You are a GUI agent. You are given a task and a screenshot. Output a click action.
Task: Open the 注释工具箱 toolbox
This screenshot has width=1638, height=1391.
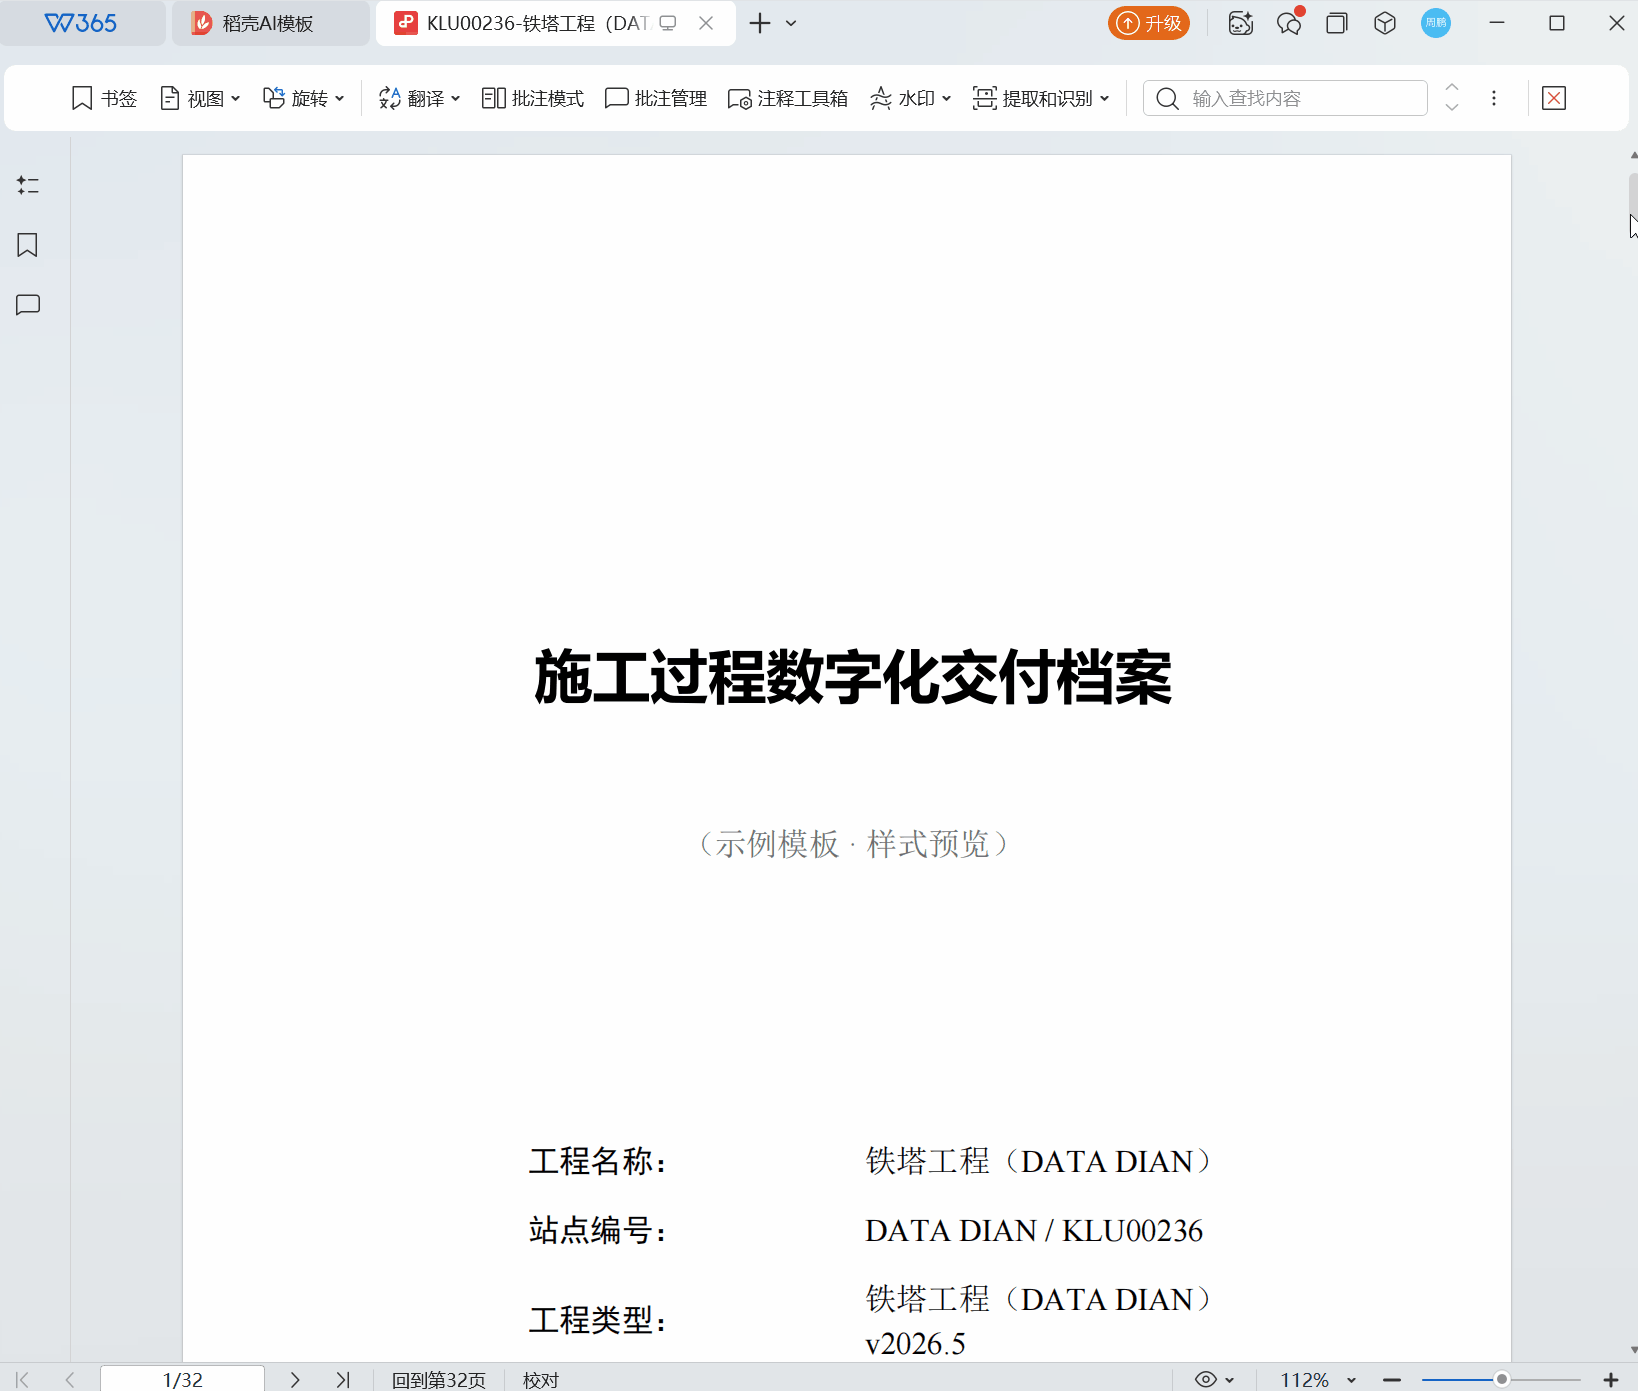(x=788, y=98)
